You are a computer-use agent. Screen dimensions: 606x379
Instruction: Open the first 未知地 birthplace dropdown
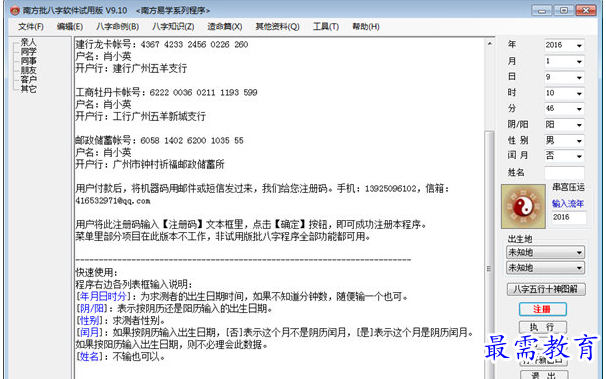pyautogui.click(x=545, y=252)
